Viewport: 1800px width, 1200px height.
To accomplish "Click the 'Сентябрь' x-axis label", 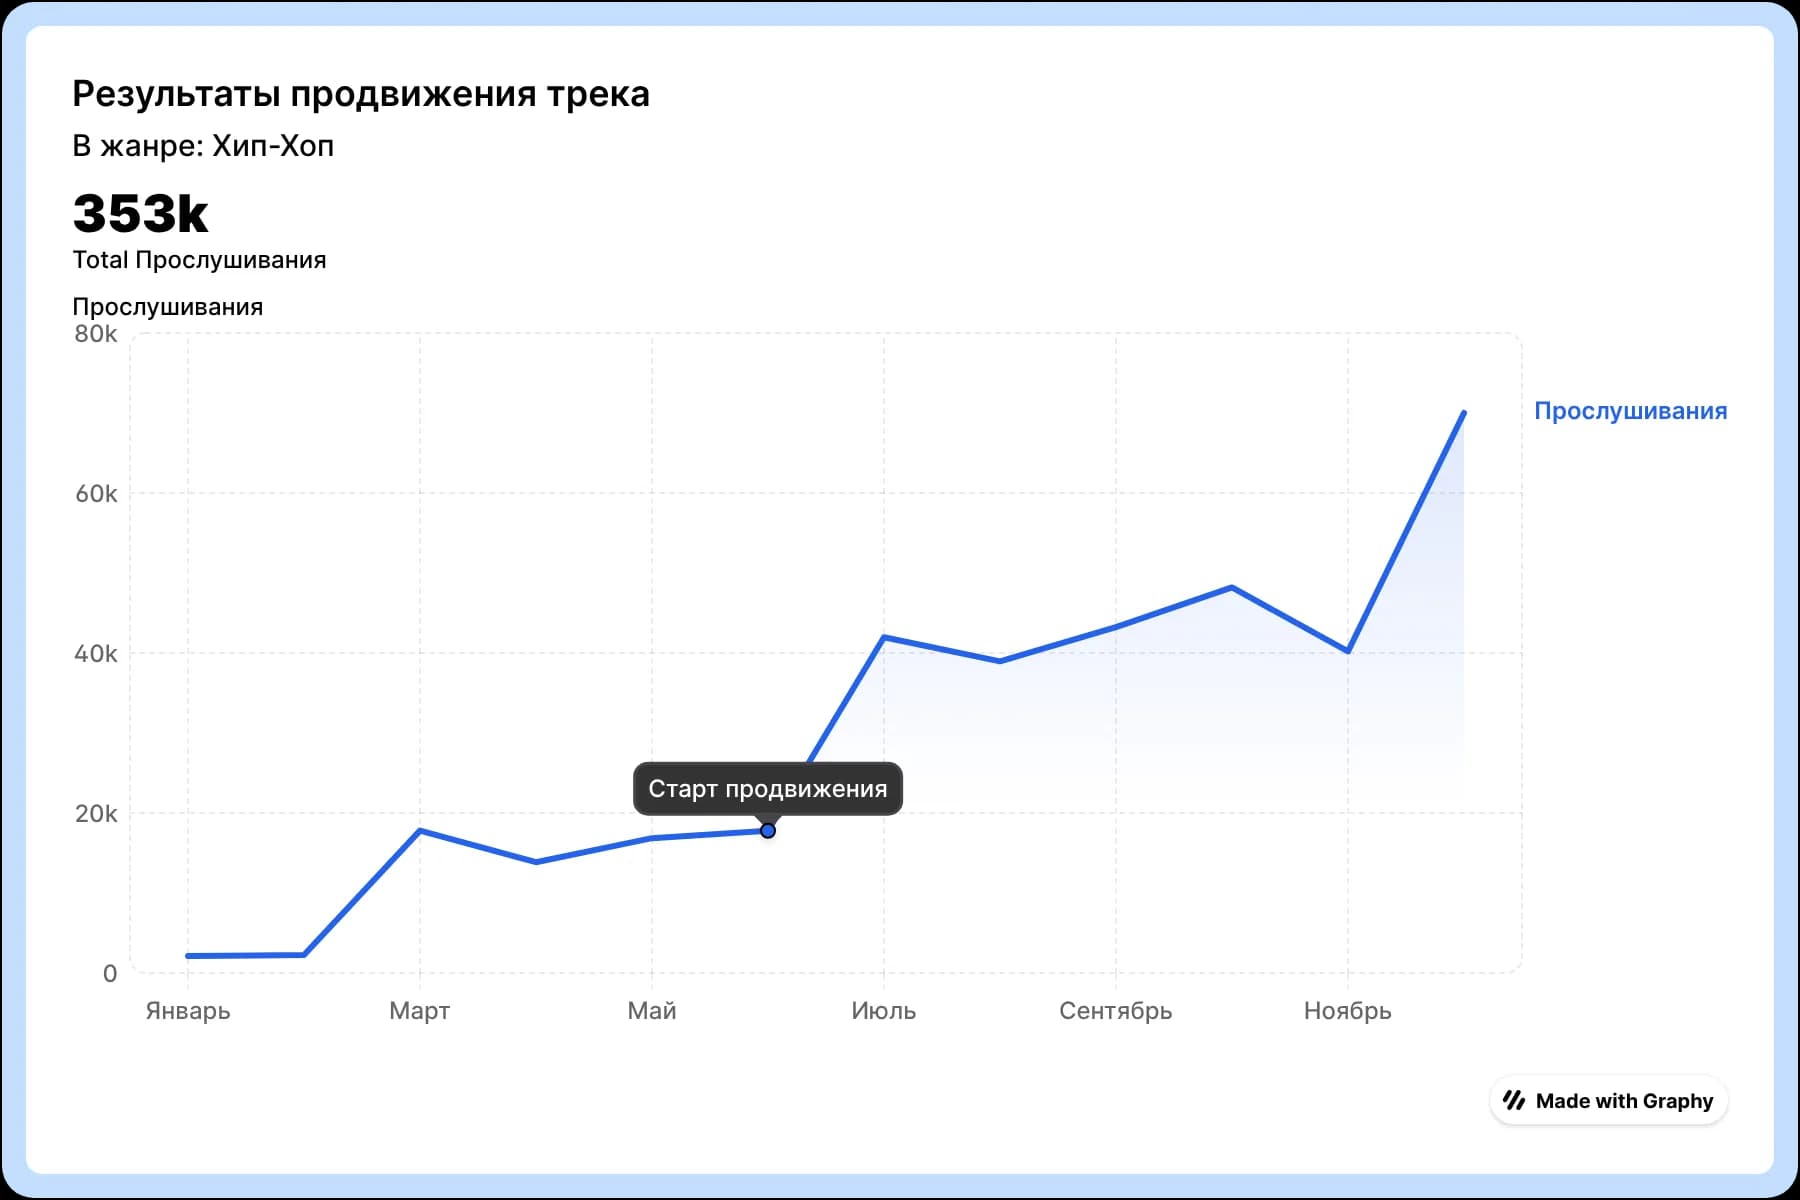I will click(x=1116, y=1011).
